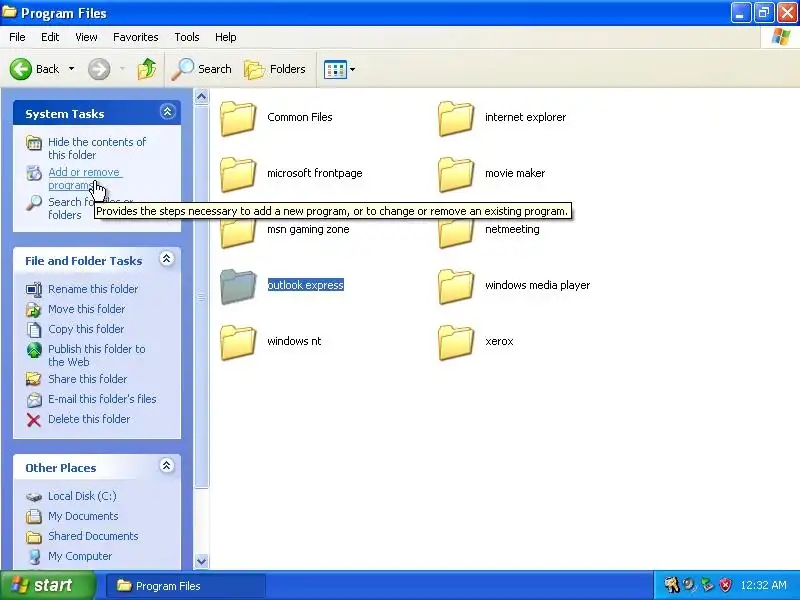The image size is (800, 600).
Task: Click the Up one level folder icon
Action: tap(147, 69)
